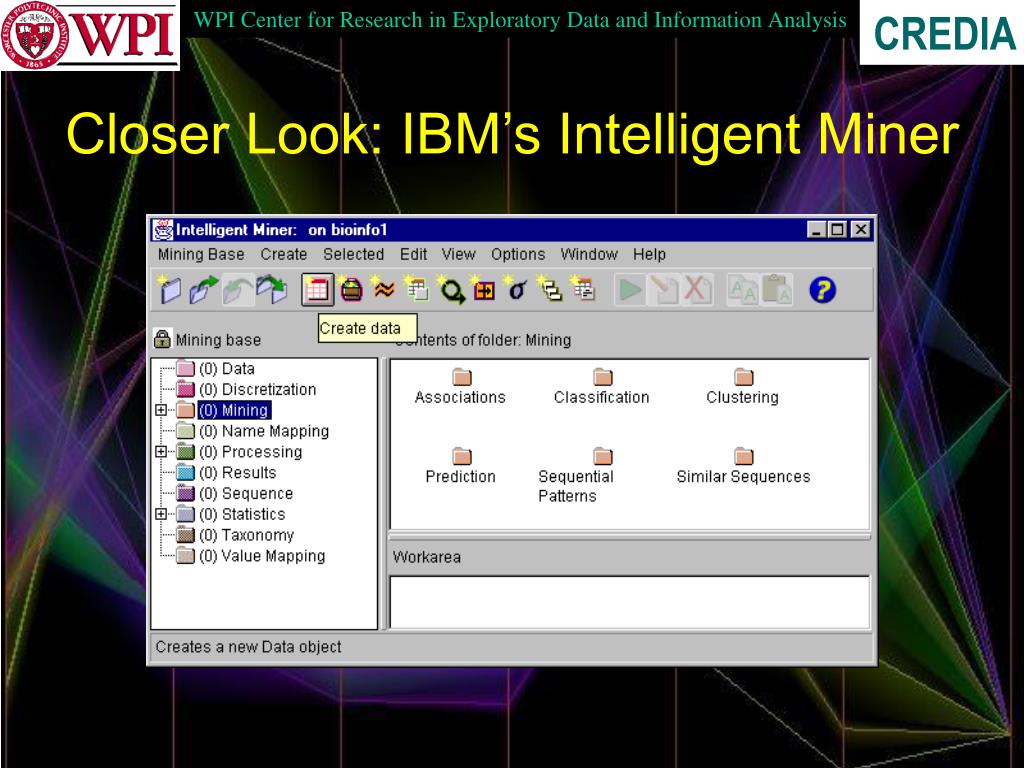Select the "(0) Name Mapping" tree item
Screen dimensions: 1024x768
(264, 431)
